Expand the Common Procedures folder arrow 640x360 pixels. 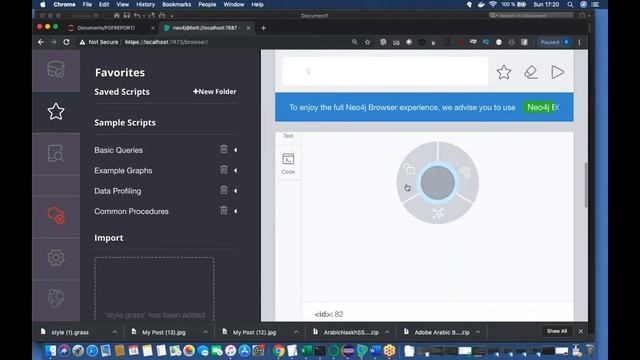[236, 211]
